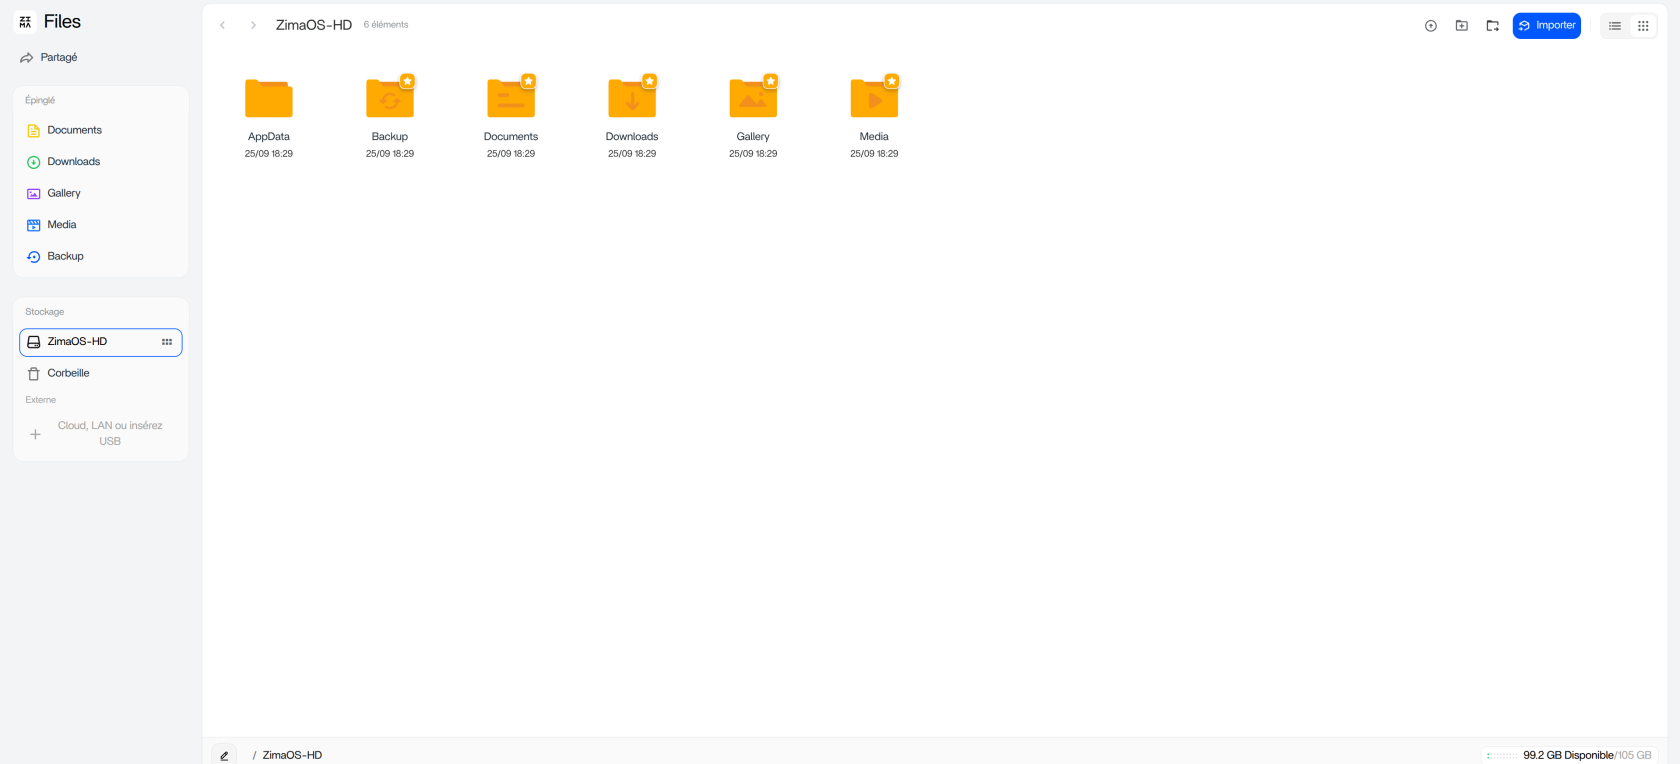Open Corbeille trash in sidebar
Viewport: 1680px width, 764px height.
pyautogui.click(x=68, y=373)
